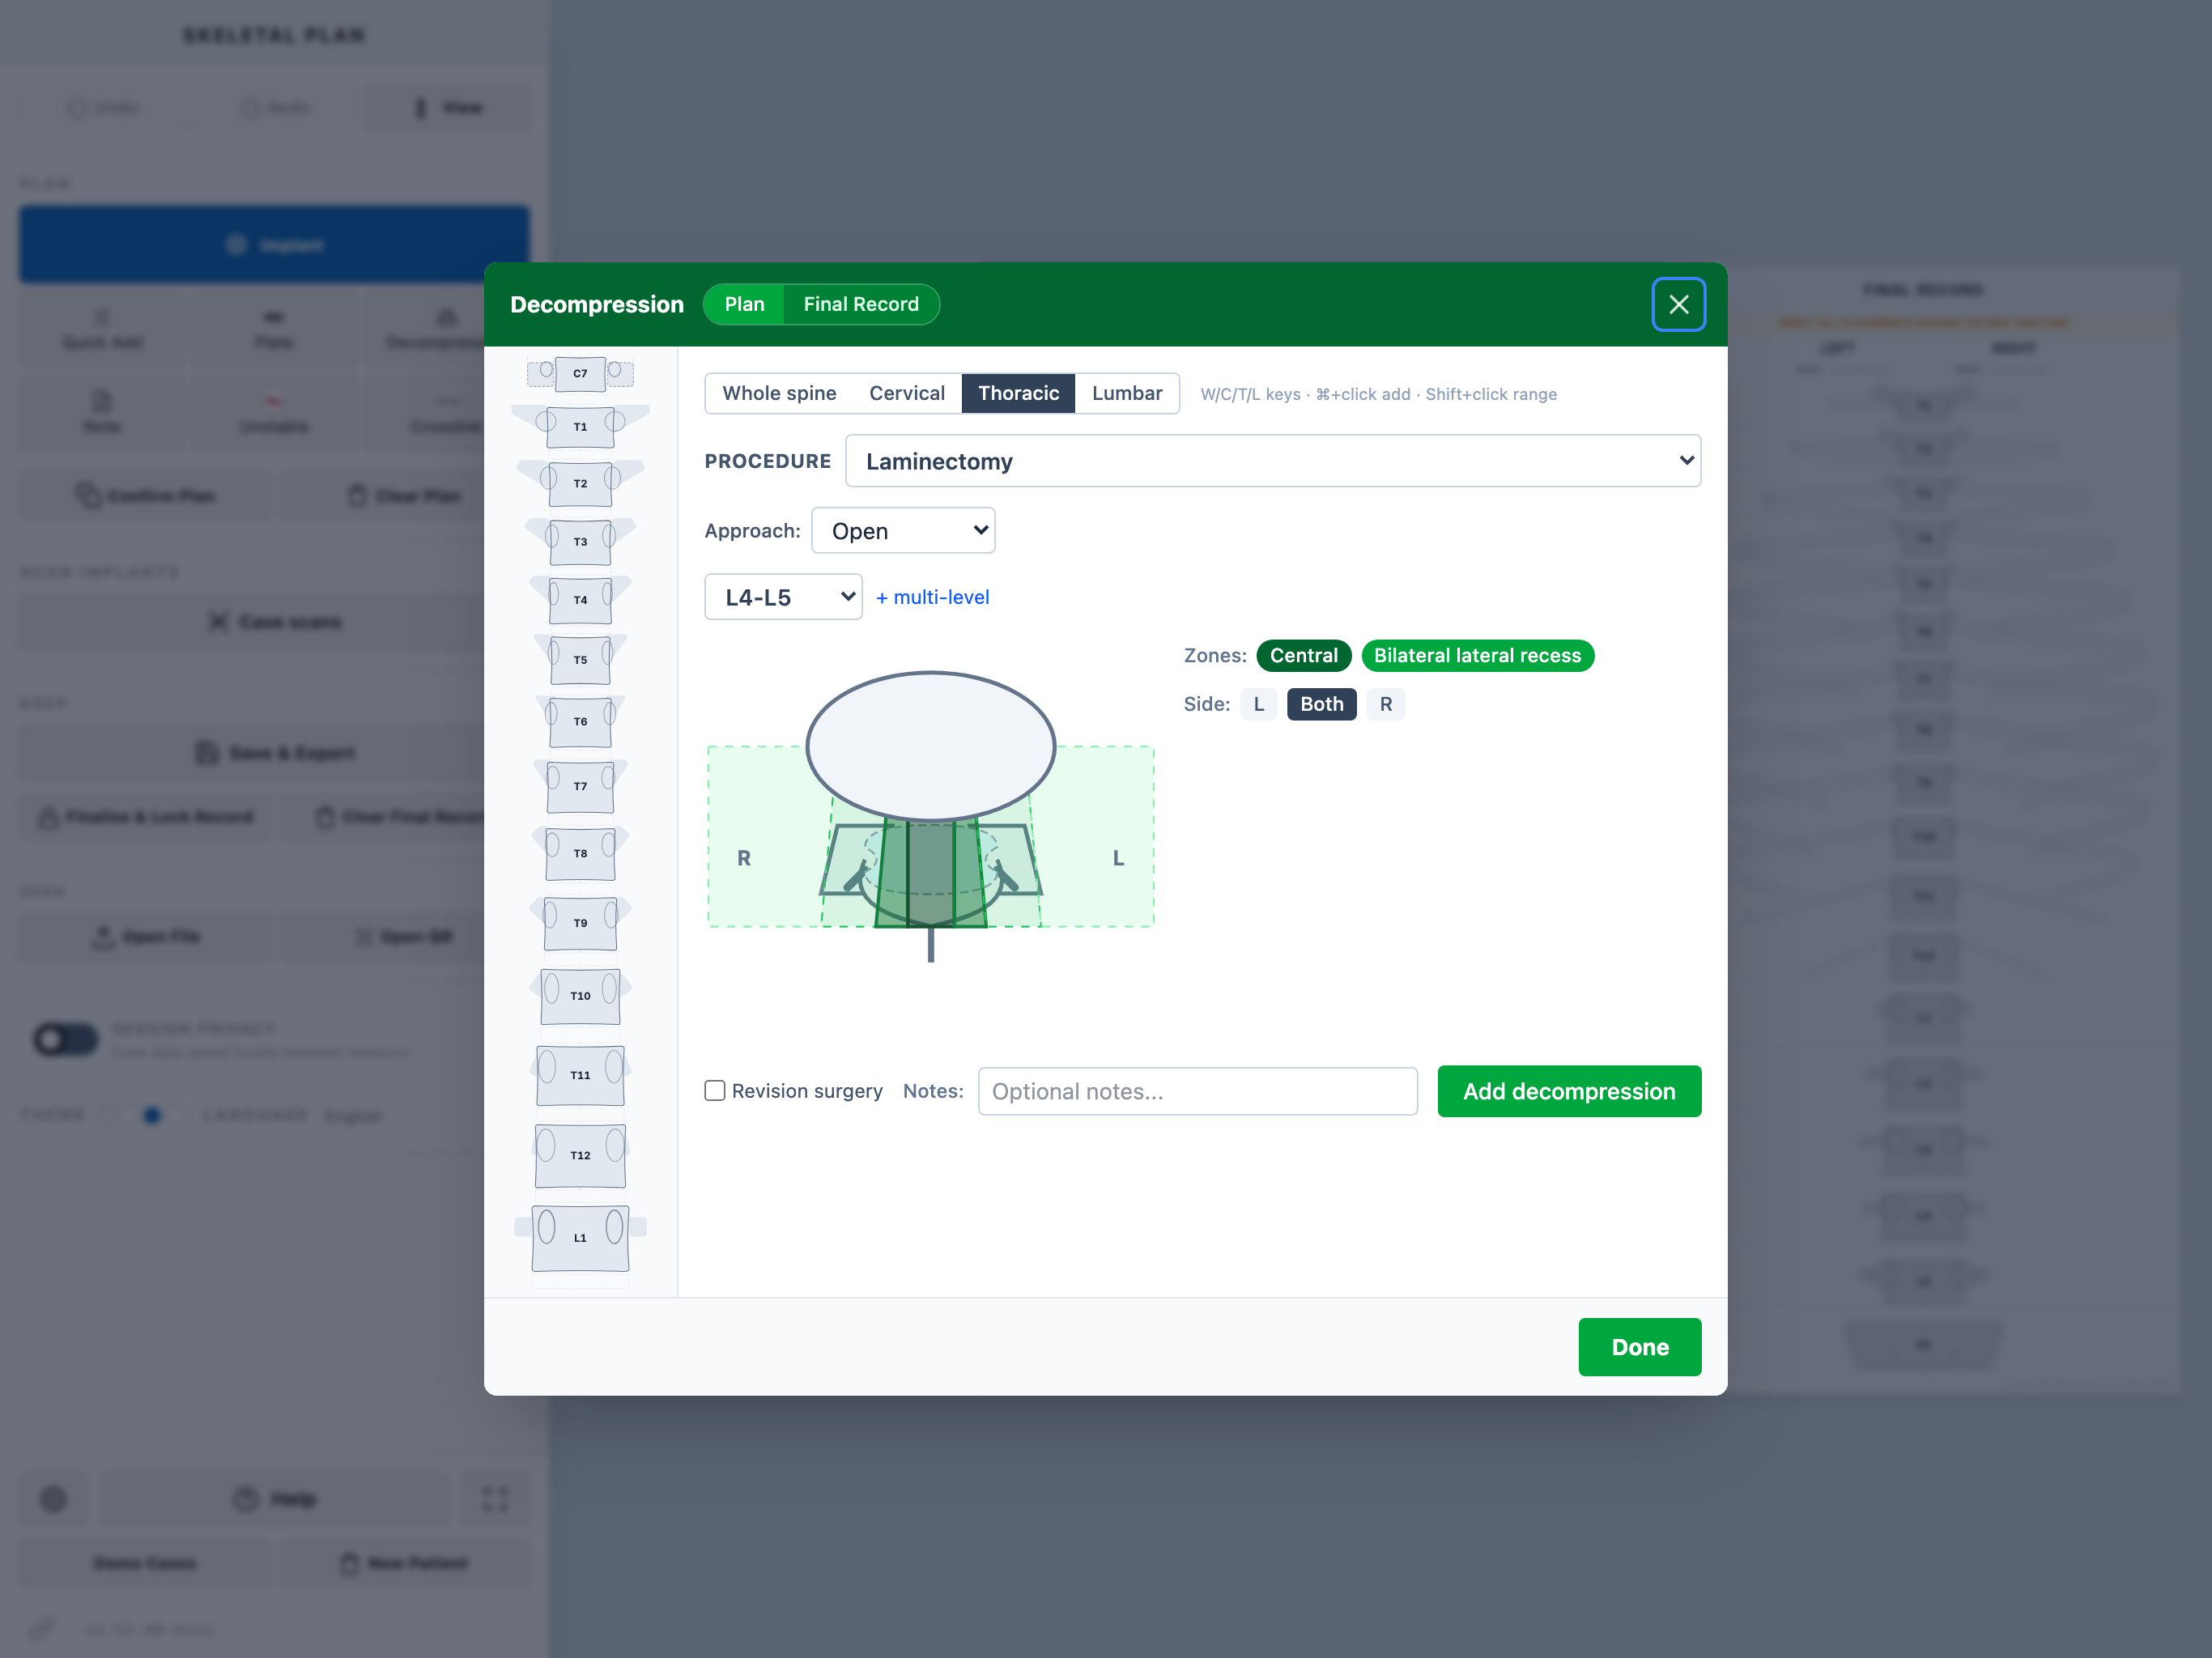
Task: Toggle the Central zone chip
Action: point(1303,656)
